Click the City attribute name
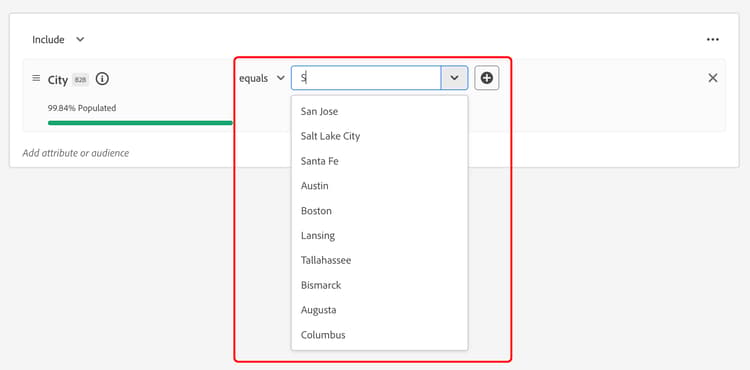Screen dimensions: 750x370 click(x=58, y=80)
